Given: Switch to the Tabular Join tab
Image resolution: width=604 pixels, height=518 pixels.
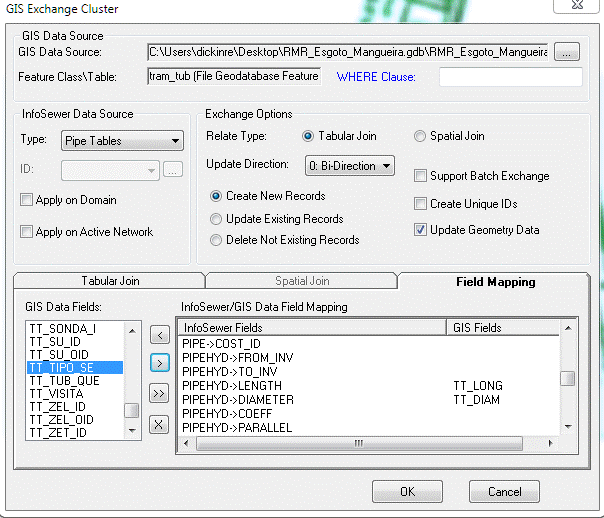Looking at the screenshot, I should (x=110, y=281).
